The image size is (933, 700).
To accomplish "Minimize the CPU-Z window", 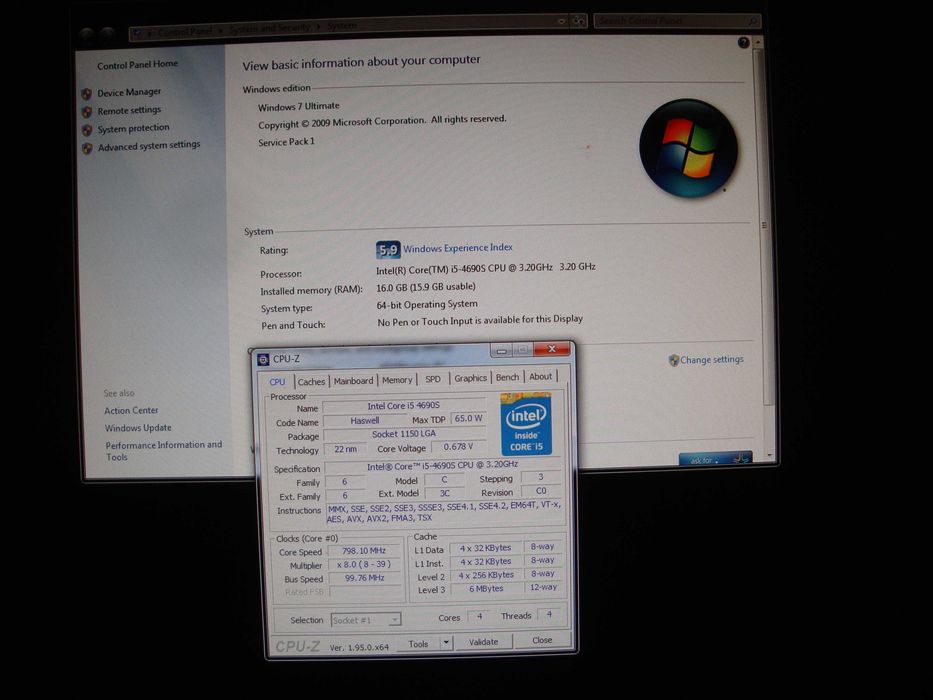I will click(x=502, y=350).
